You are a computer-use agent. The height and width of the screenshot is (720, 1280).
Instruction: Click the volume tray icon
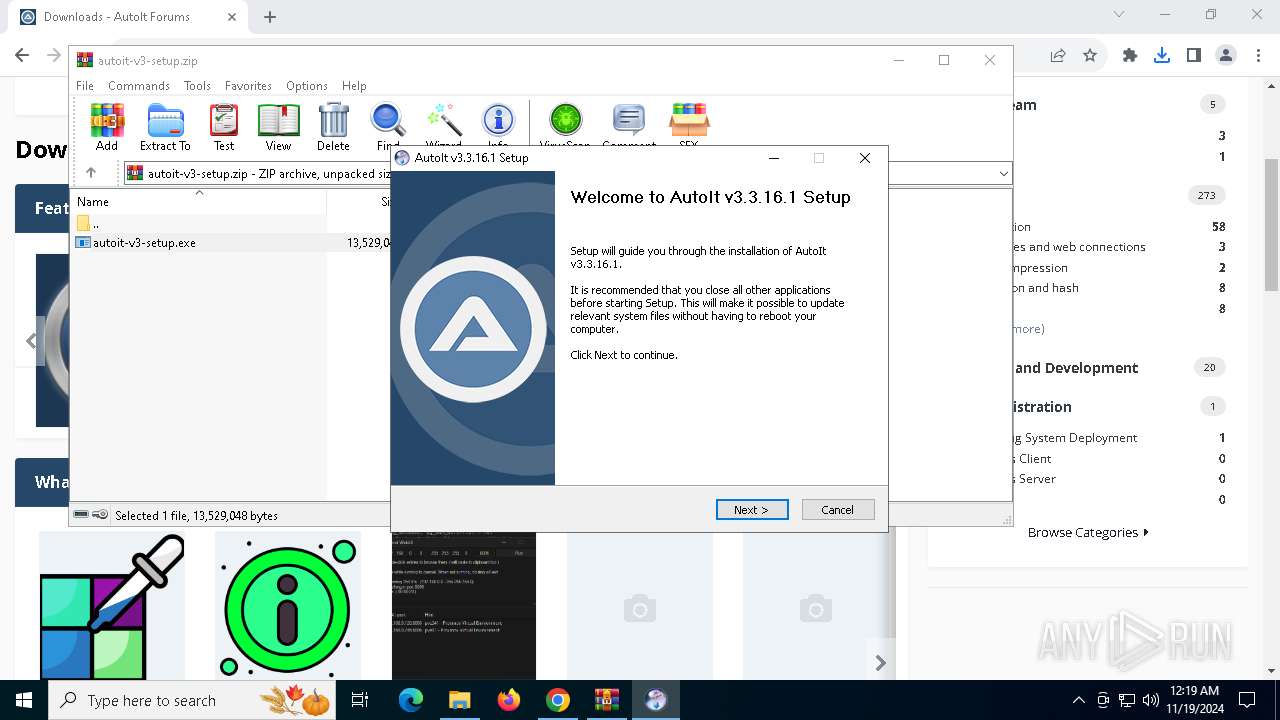pos(1151,700)
